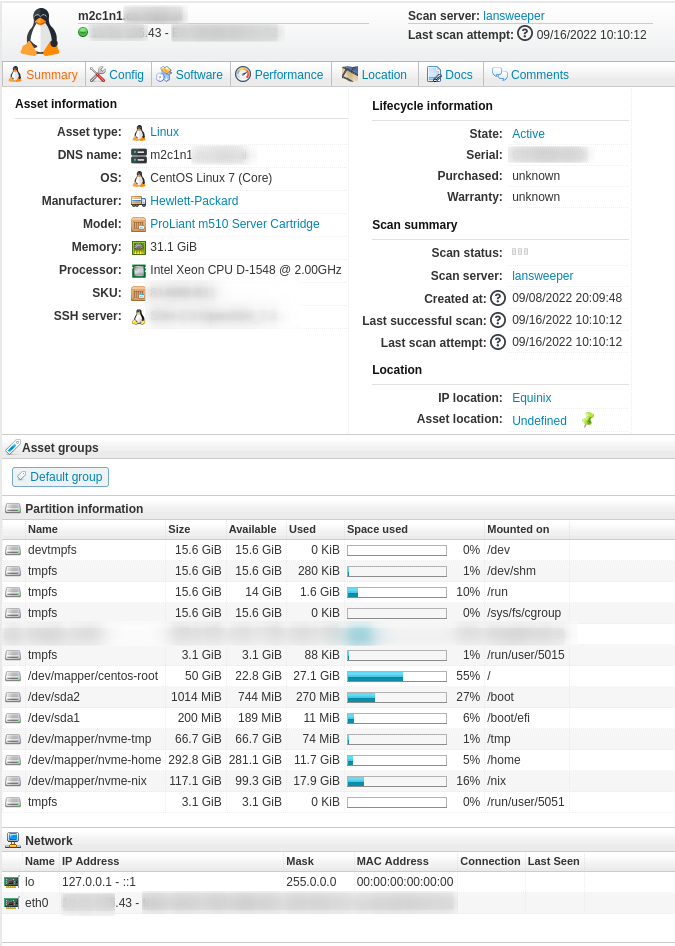Open the Performance tab
Screen dimensions: 675x946
[279, 75]
